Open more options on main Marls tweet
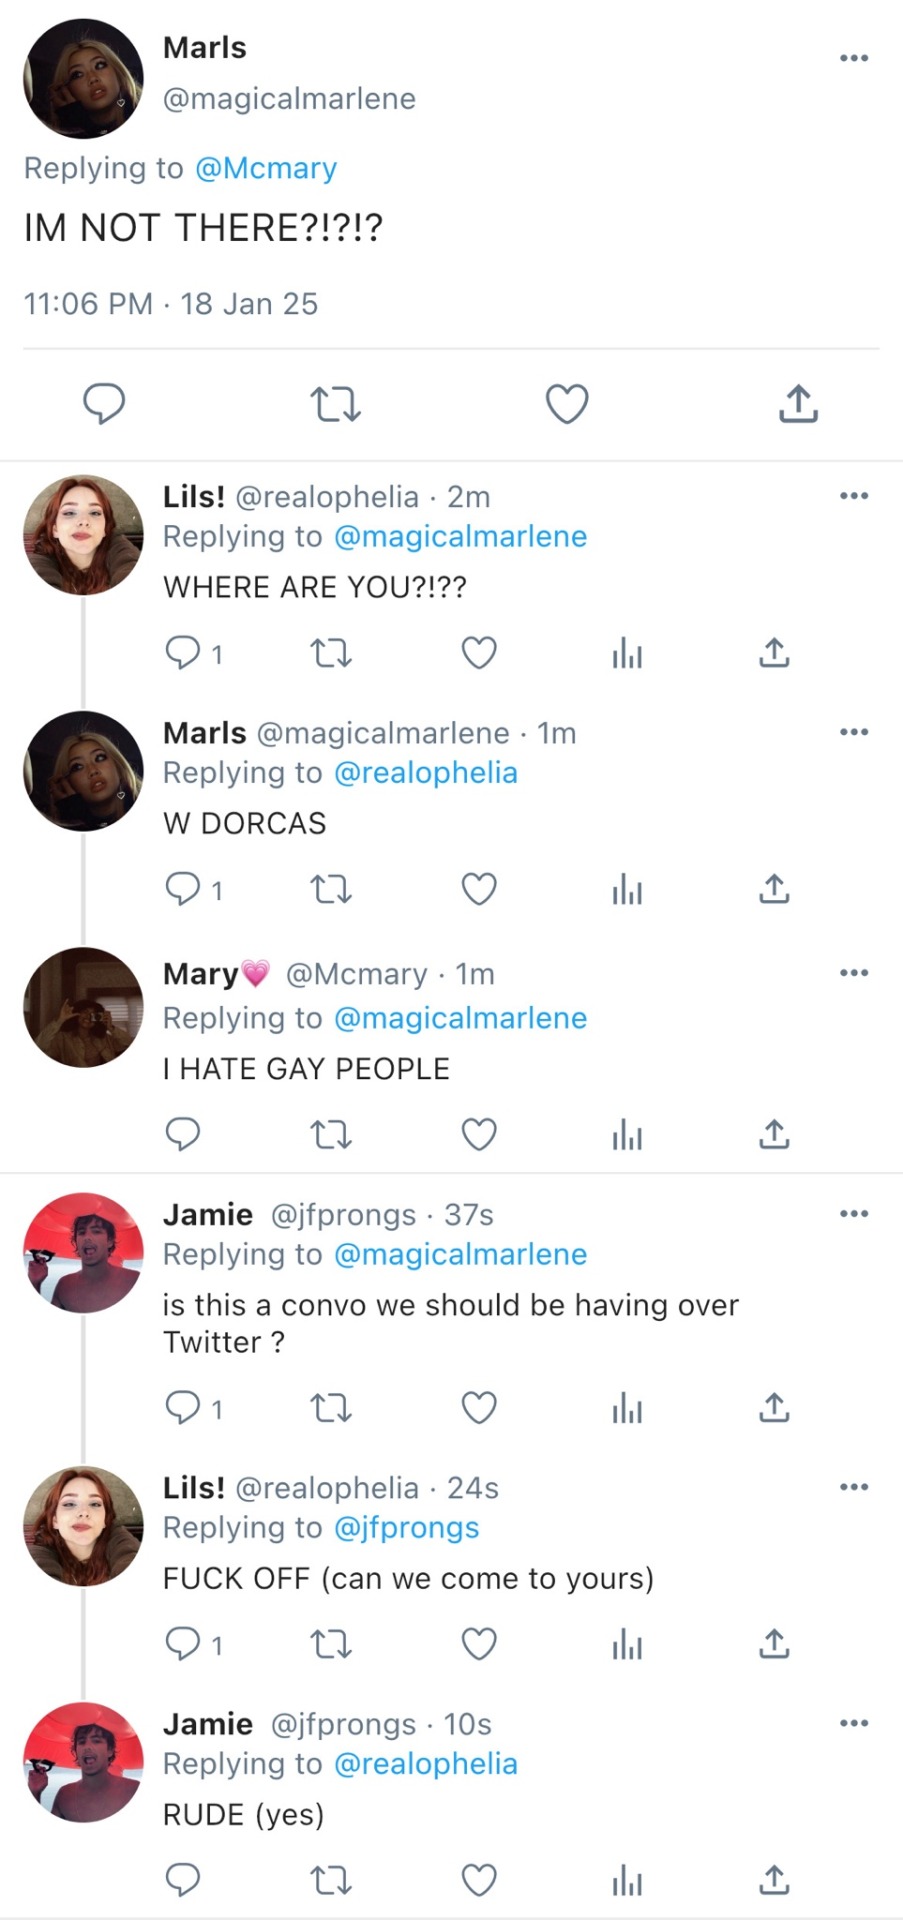 click(854, 58)
